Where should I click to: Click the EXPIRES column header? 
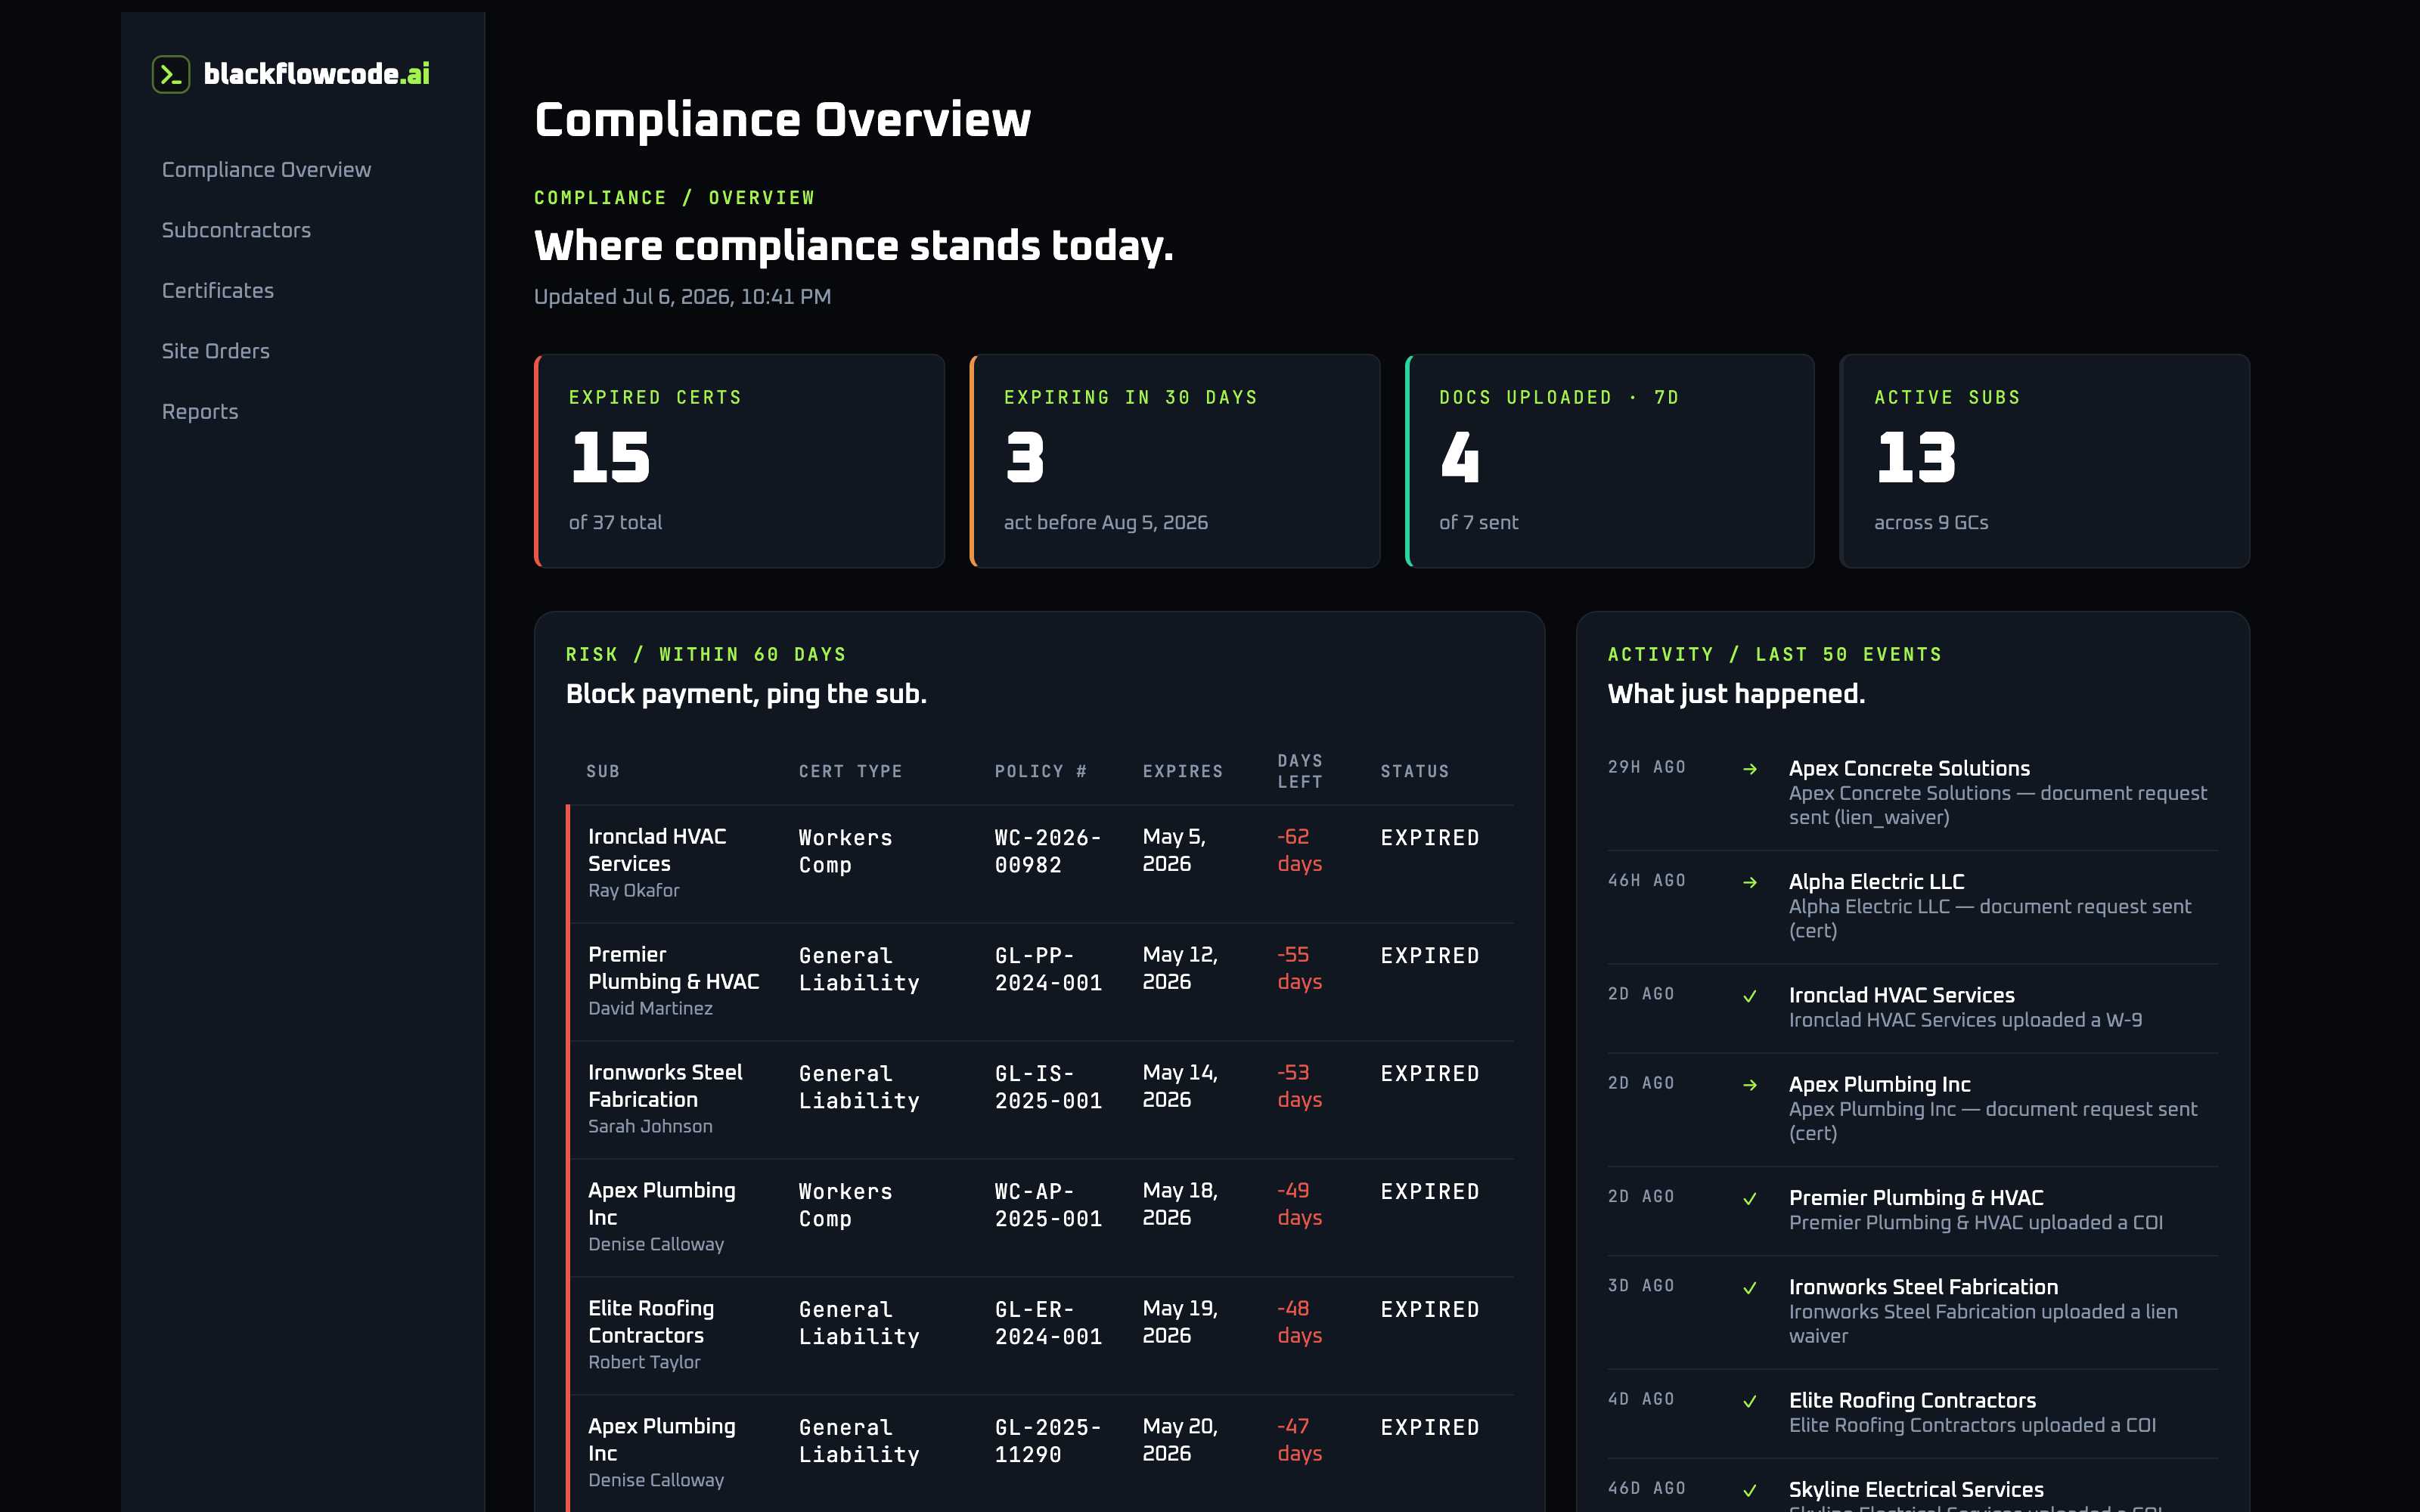tap(1183, 771)
